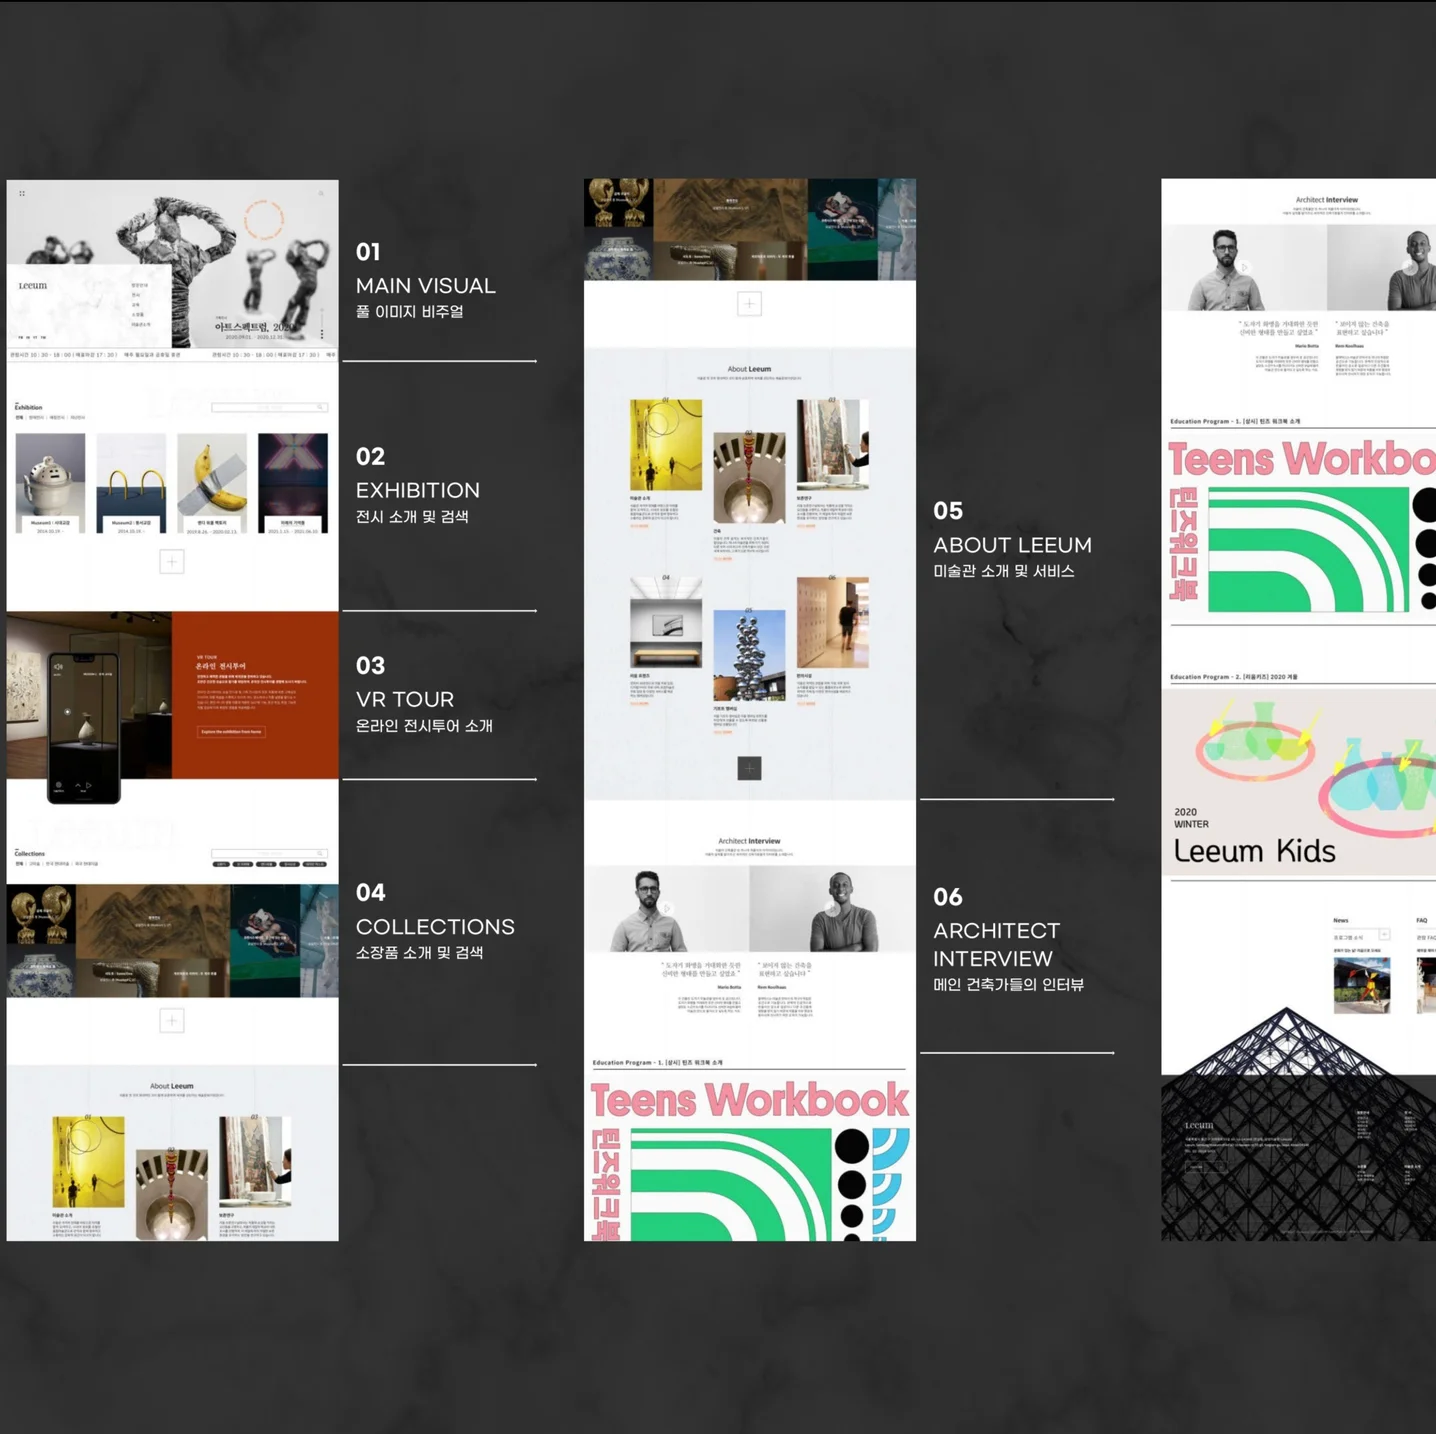Click the plus load-more button under Collections in the left mockup
Viewport: 1436px width, 1434px height.
(x=172, y=1021)
